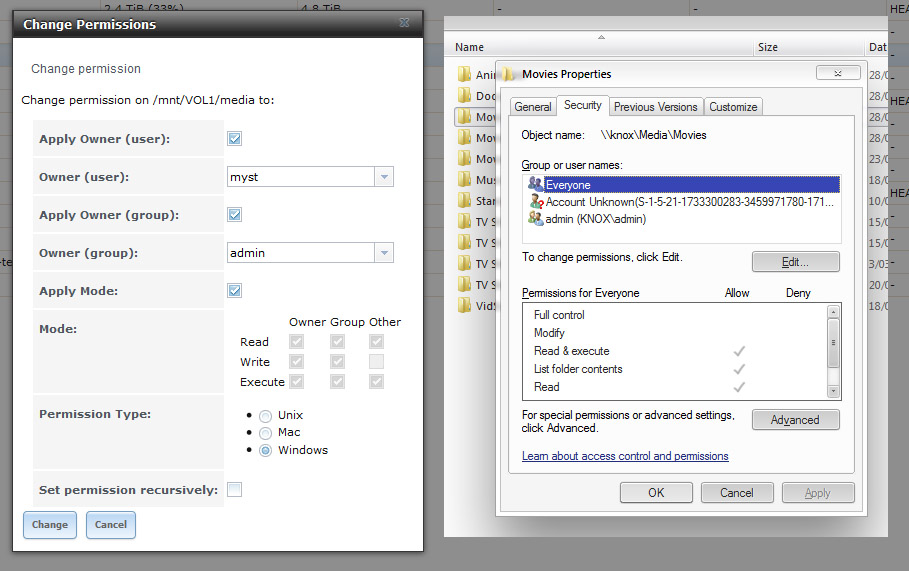
Task: Click the admin user icon
Action: pyautogui.click(x=536, y=218)
